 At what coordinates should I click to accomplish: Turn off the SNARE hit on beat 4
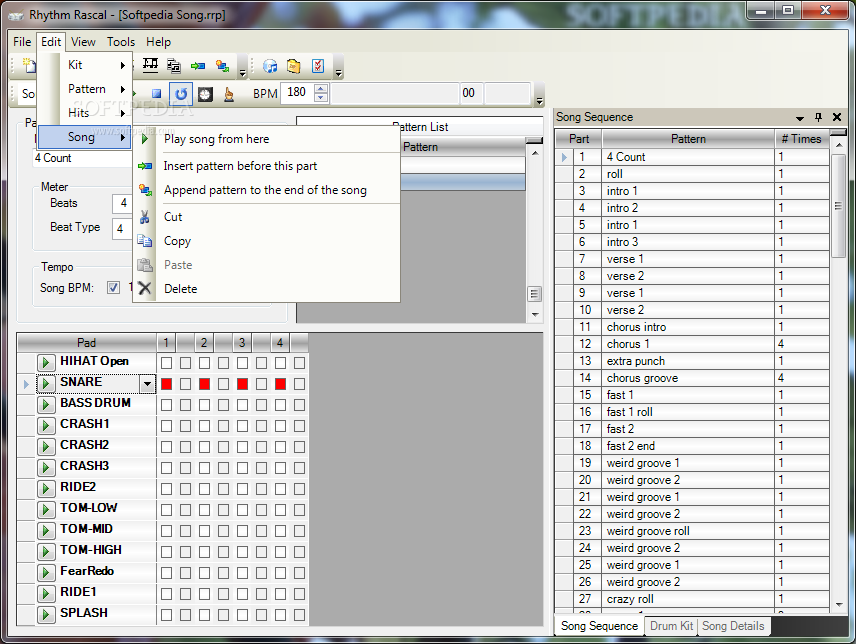[x=280, y=384]
